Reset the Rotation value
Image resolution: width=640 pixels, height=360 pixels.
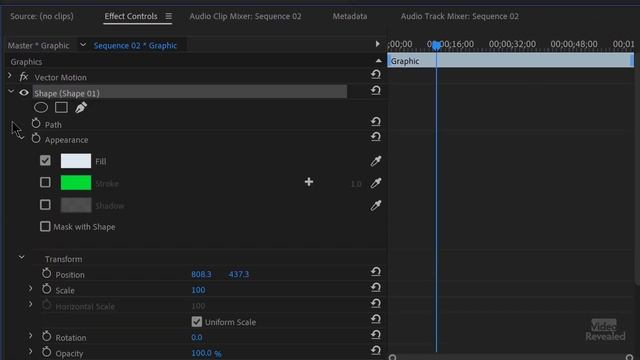pyautogui.click(x=376, y=335)
